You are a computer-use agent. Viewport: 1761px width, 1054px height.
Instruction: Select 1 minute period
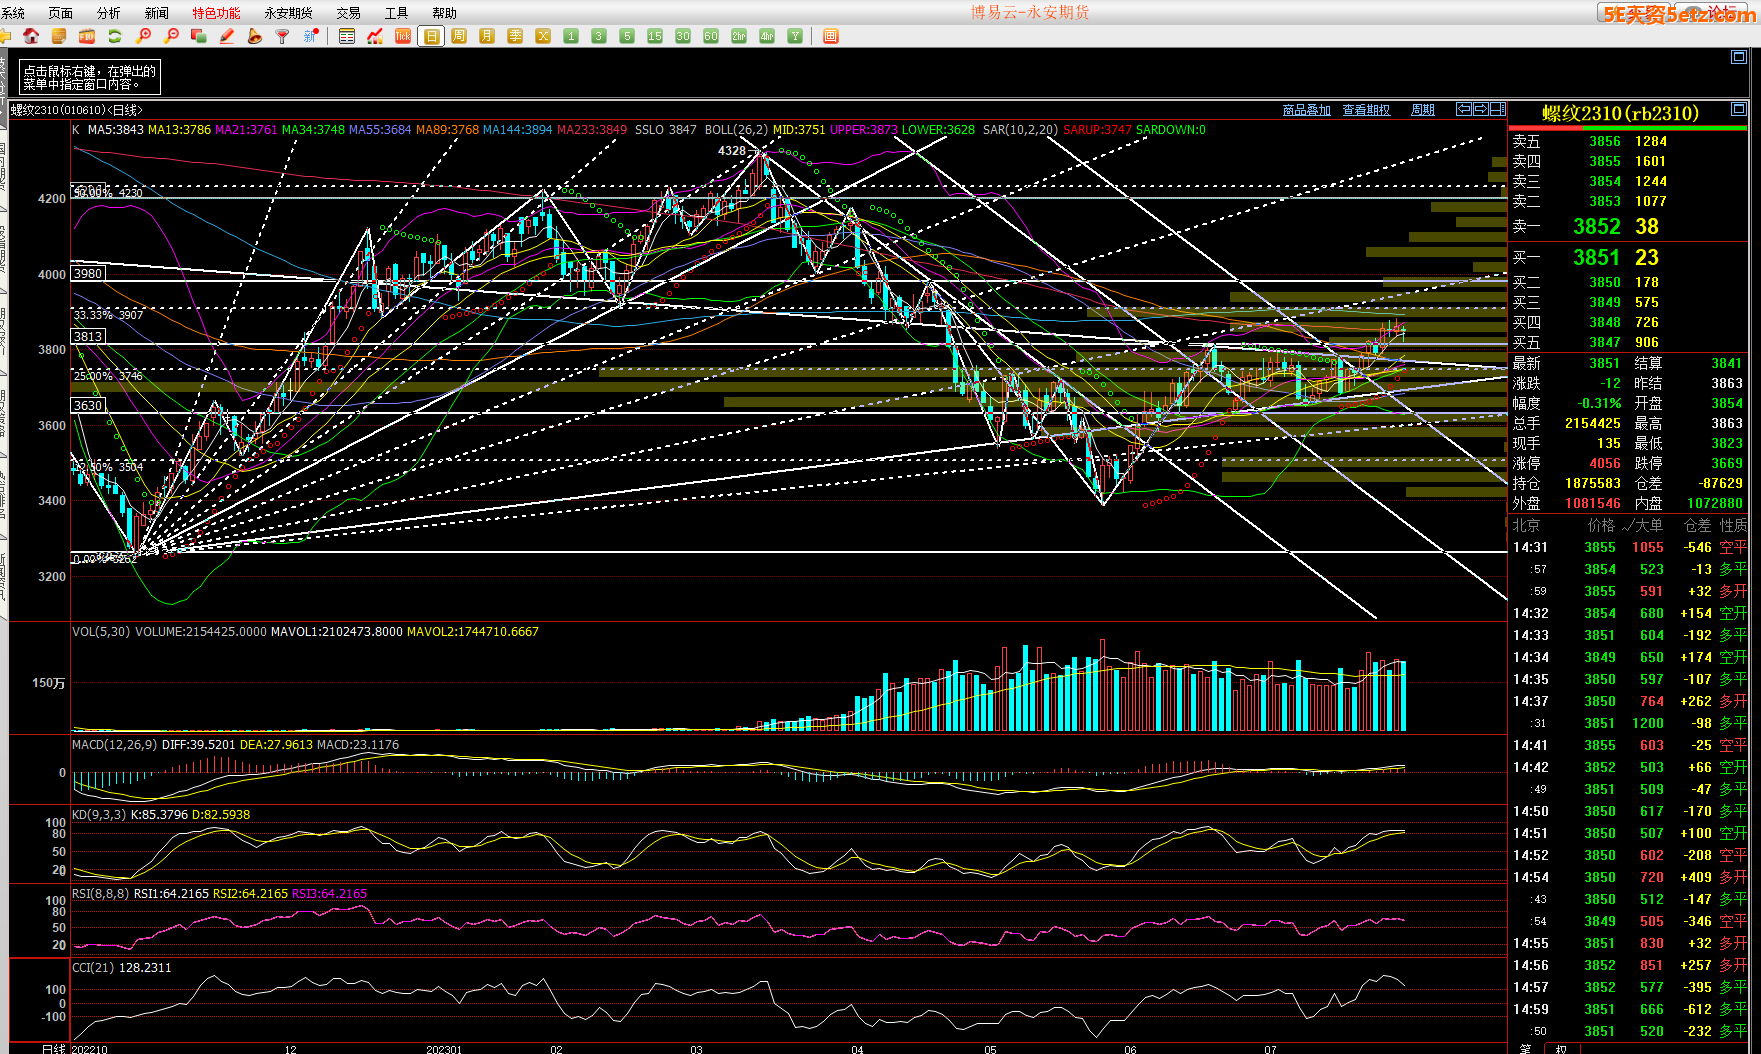(x=571, y=36)
